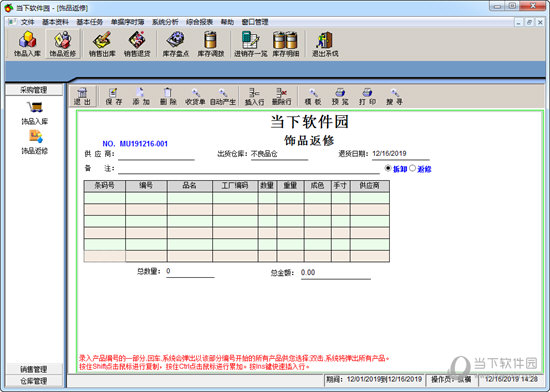Remove a row with 删除行
550x392 pixels.
282,96
